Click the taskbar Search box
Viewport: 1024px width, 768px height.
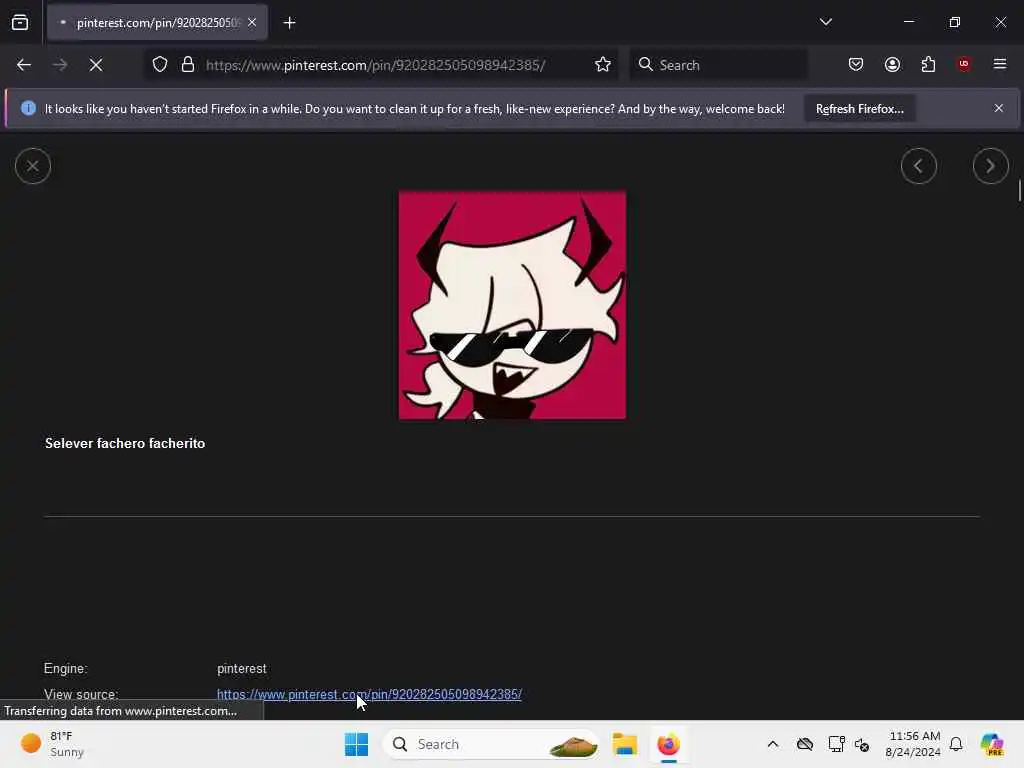[x=491, y=744]
